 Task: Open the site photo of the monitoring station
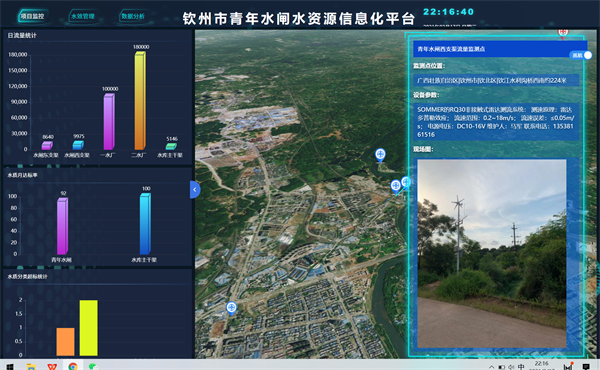click(492, 253)
